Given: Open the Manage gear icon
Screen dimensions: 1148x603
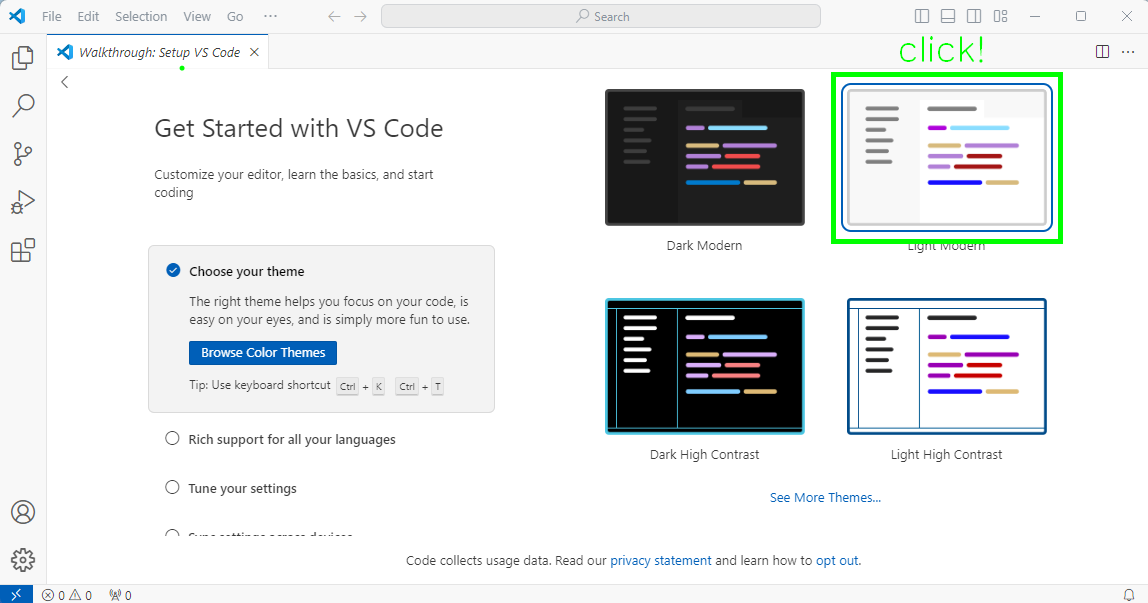Looking at the screenshot, I should (23, 560).
